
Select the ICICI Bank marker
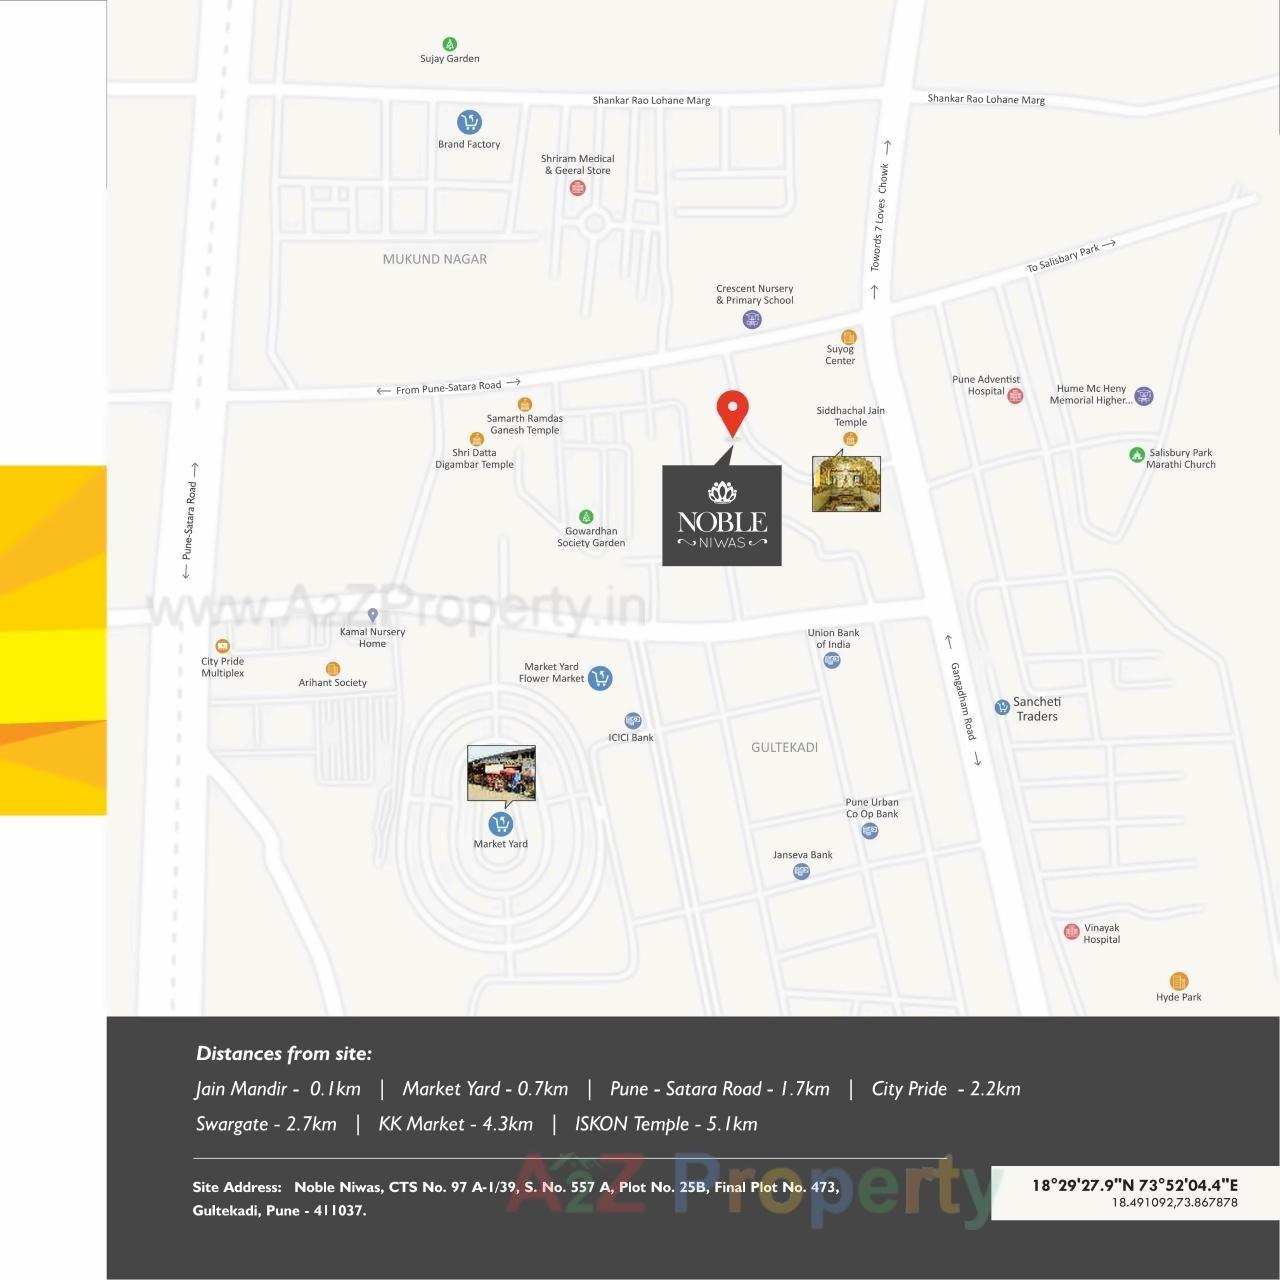pyautogui.click(x=634, y=720)
